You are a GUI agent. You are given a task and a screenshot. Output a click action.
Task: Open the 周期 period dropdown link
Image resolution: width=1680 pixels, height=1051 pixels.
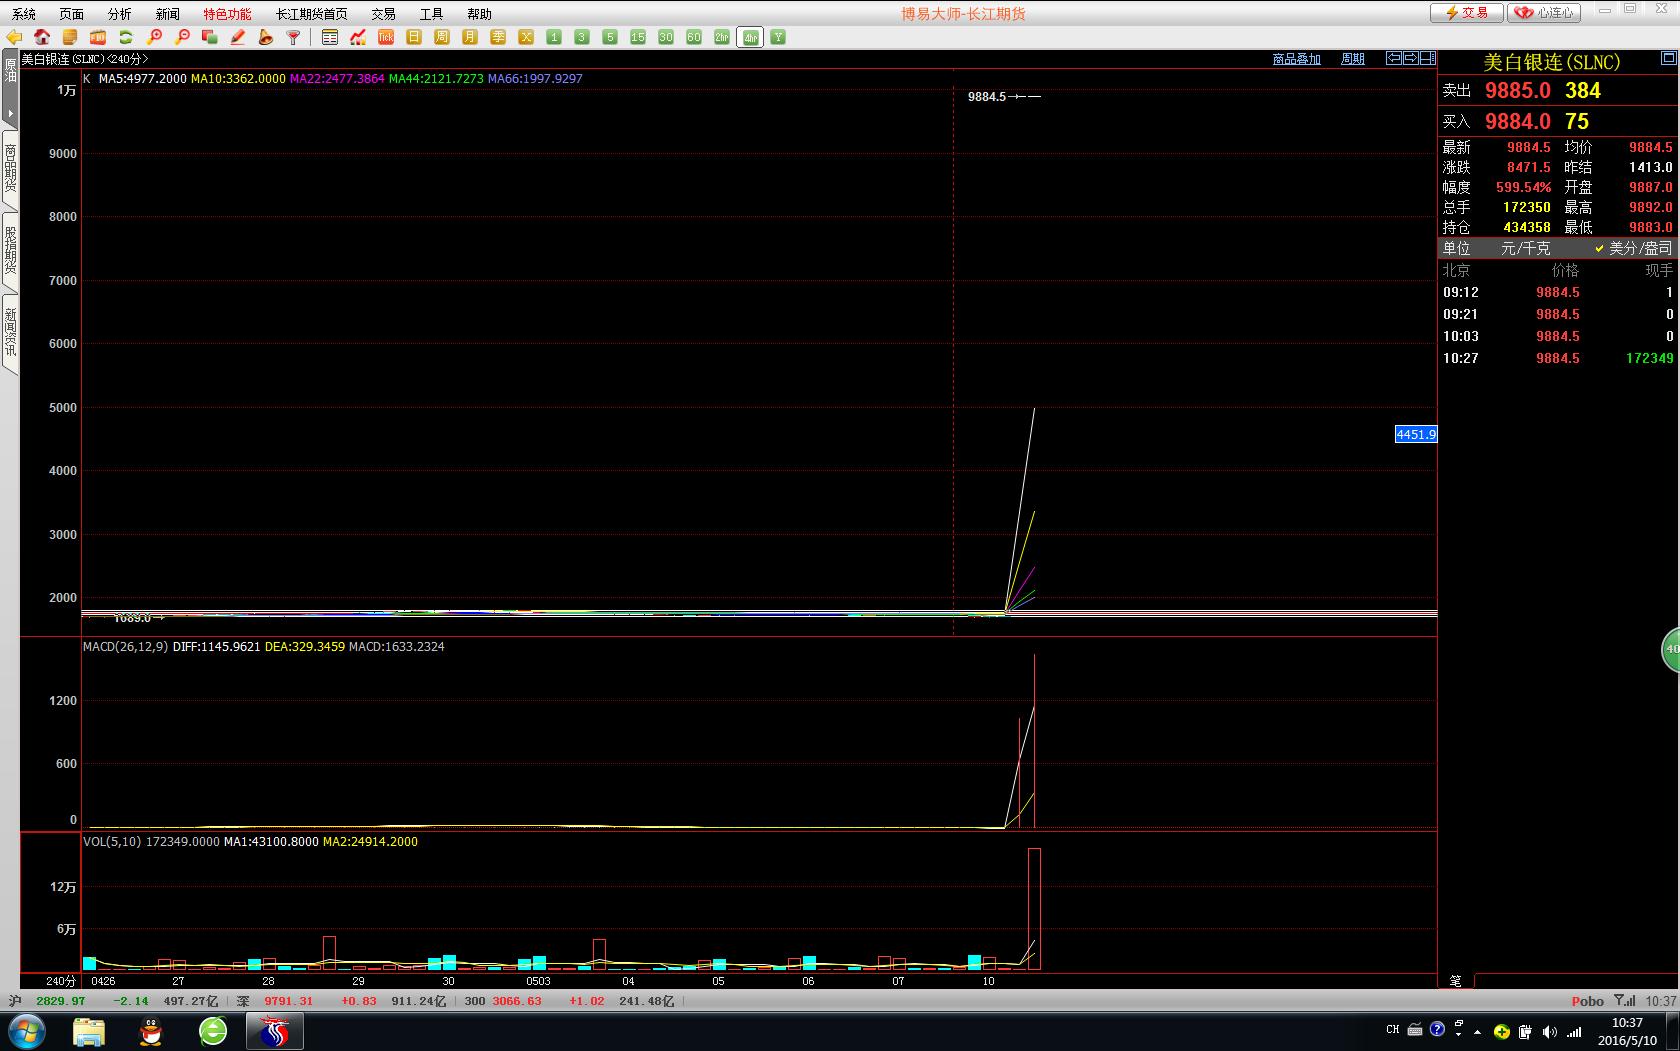[x=1352, y=59]
